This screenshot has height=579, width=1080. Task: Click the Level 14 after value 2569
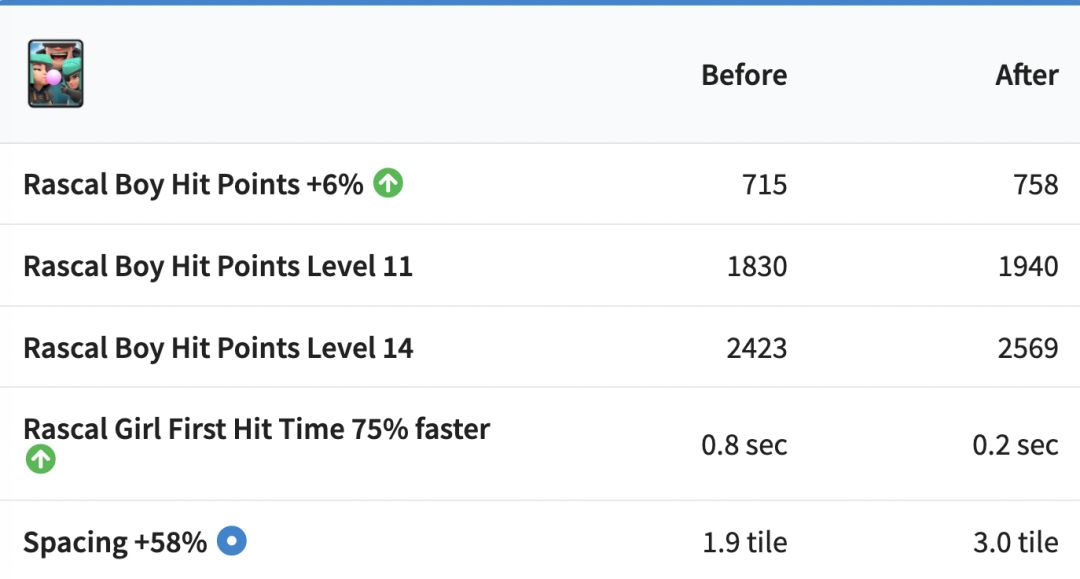[x=1028, y=348]
